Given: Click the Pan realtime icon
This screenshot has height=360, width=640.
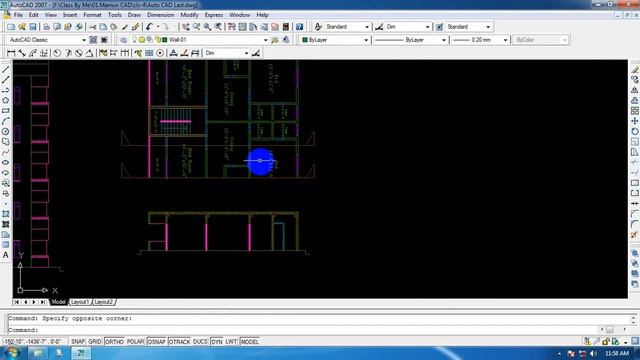Looking at the screenshot, I should (x=186, y=27).
